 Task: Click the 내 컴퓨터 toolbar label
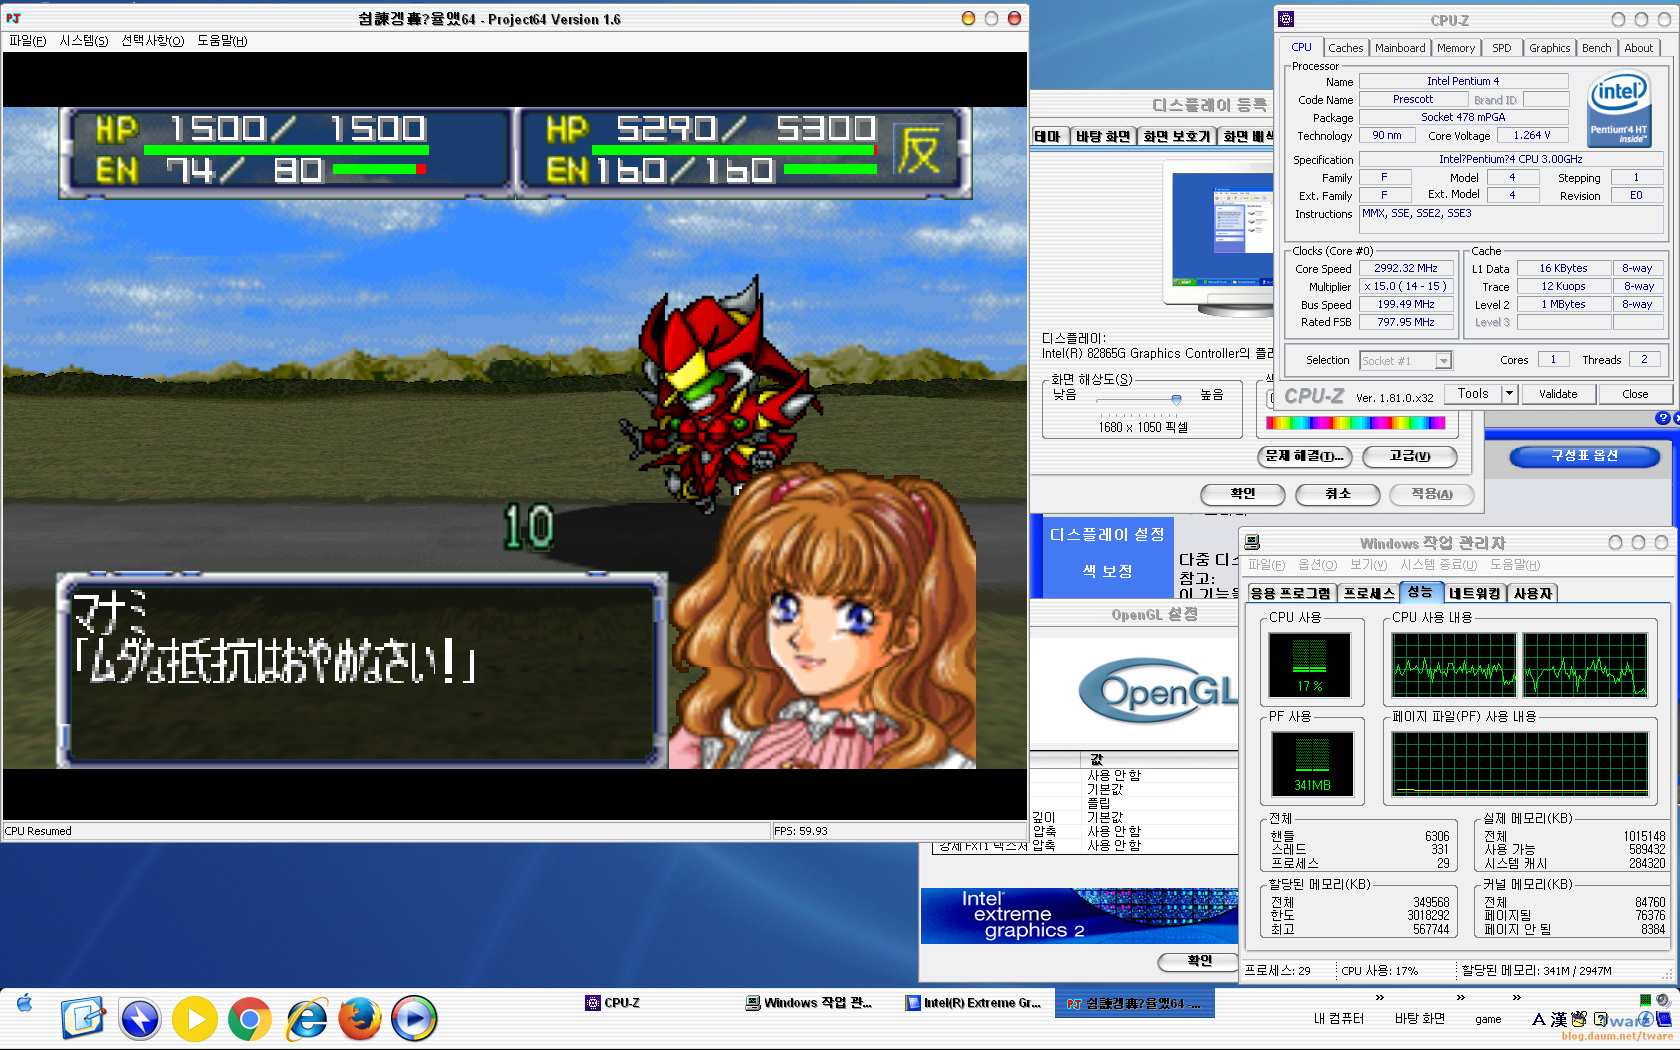click(1339, 1019)
